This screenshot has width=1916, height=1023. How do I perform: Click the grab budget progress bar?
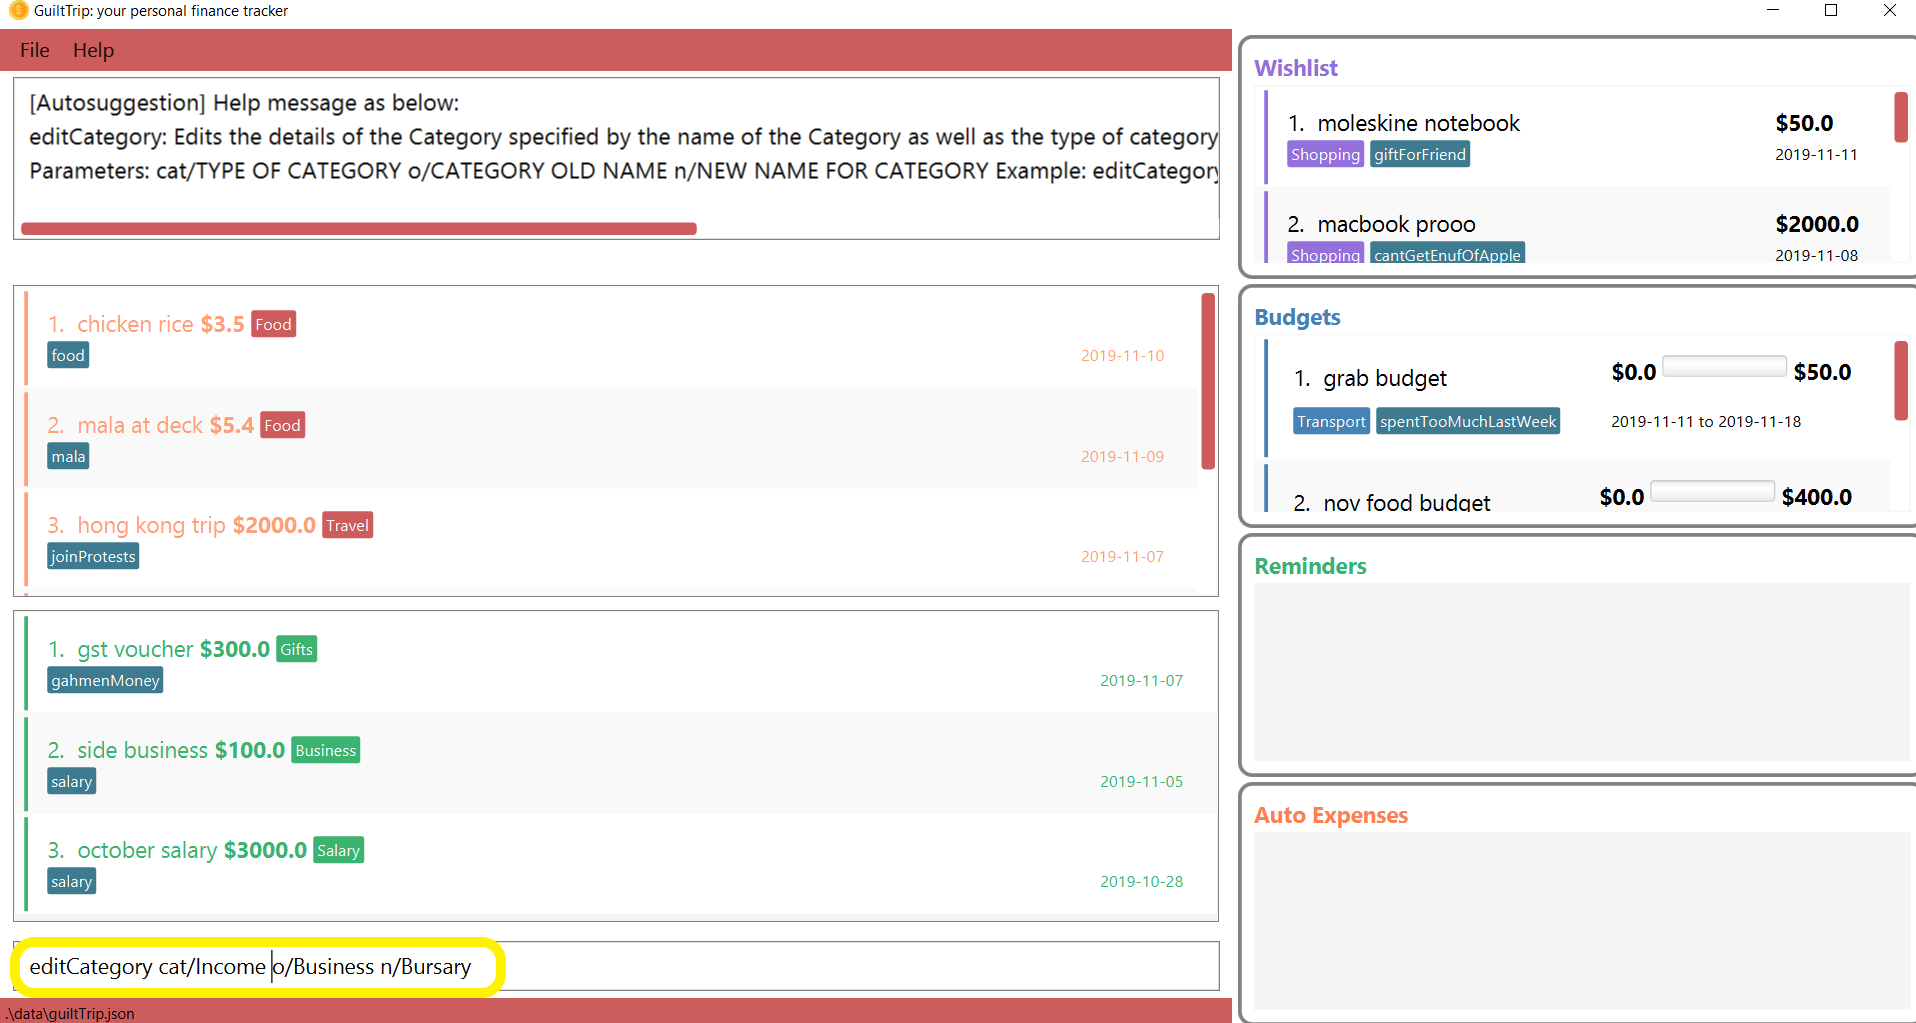pyautogui.click(x=1724, y=366)
